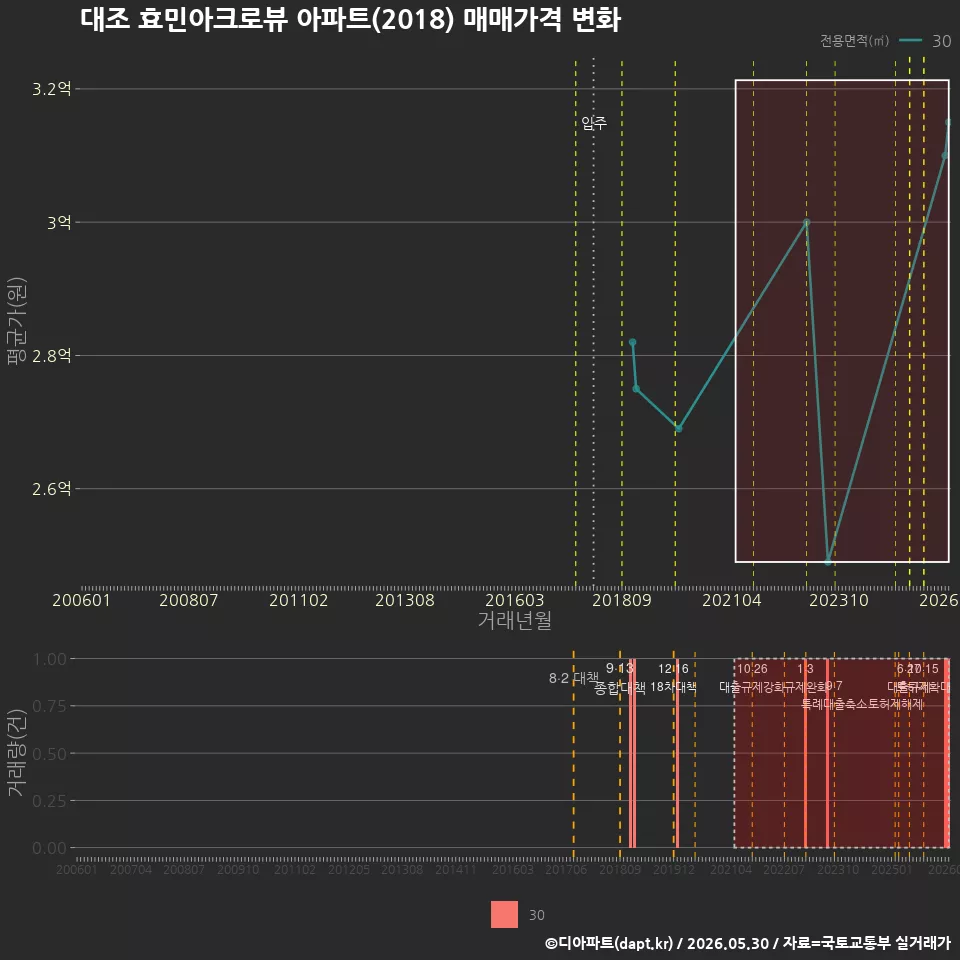Click the 0.75 volume axis label
The height and width of the screenshot is (960, 960).
tap(50, 707)
